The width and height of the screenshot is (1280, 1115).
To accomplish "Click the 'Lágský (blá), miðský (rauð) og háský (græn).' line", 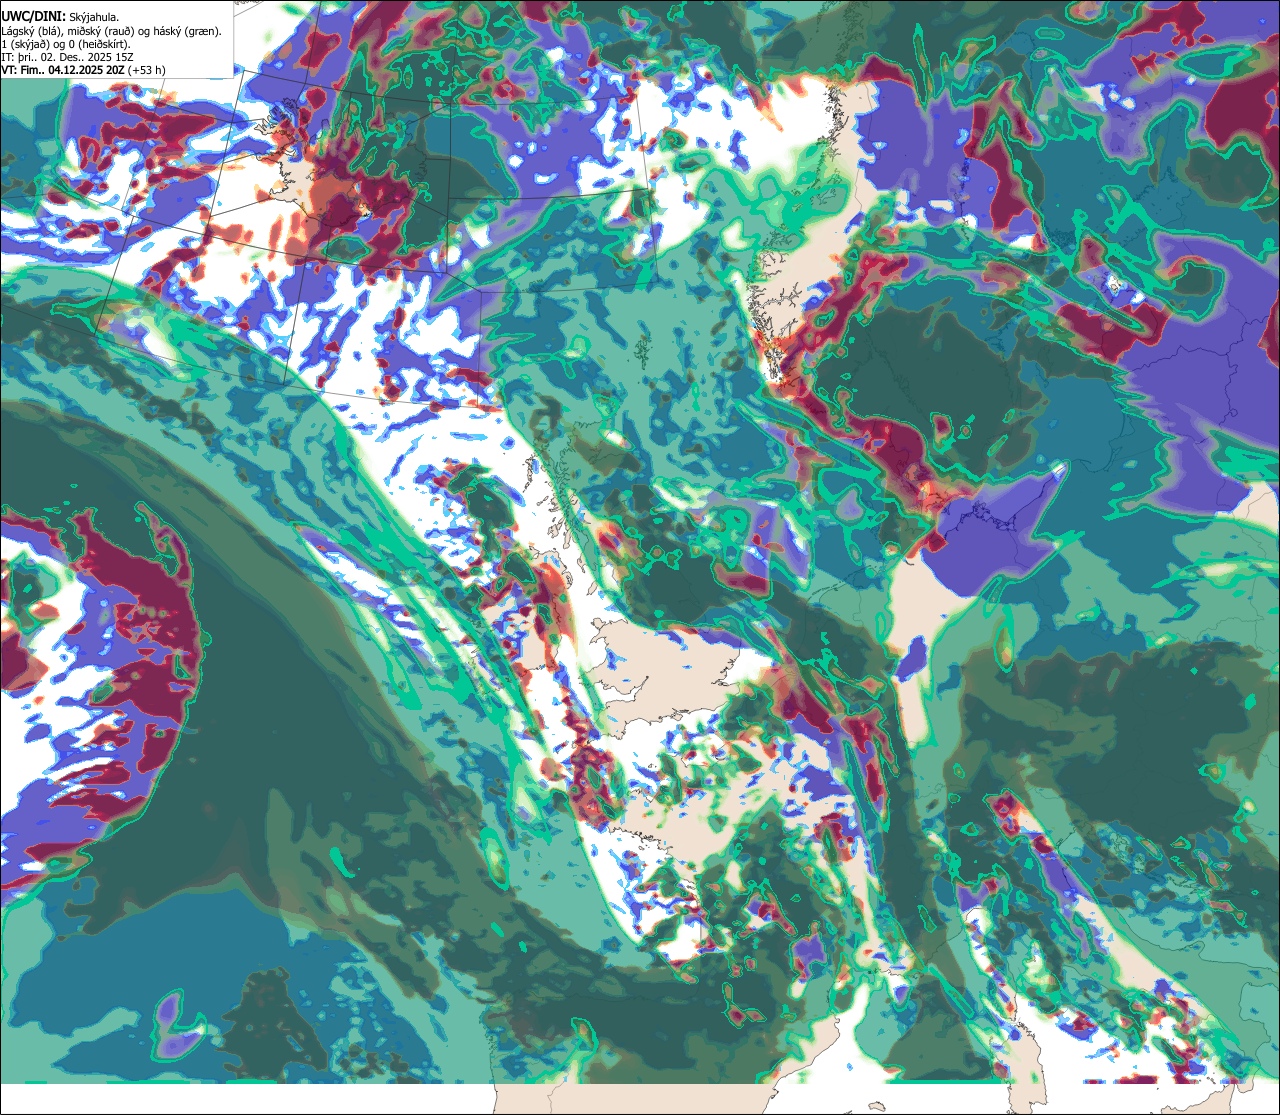I will (111, 31).
